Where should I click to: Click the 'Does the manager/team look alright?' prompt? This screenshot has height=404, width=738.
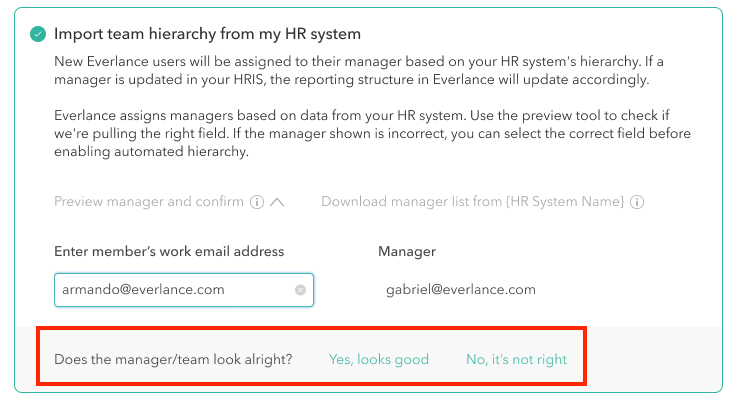coord(173,359)
